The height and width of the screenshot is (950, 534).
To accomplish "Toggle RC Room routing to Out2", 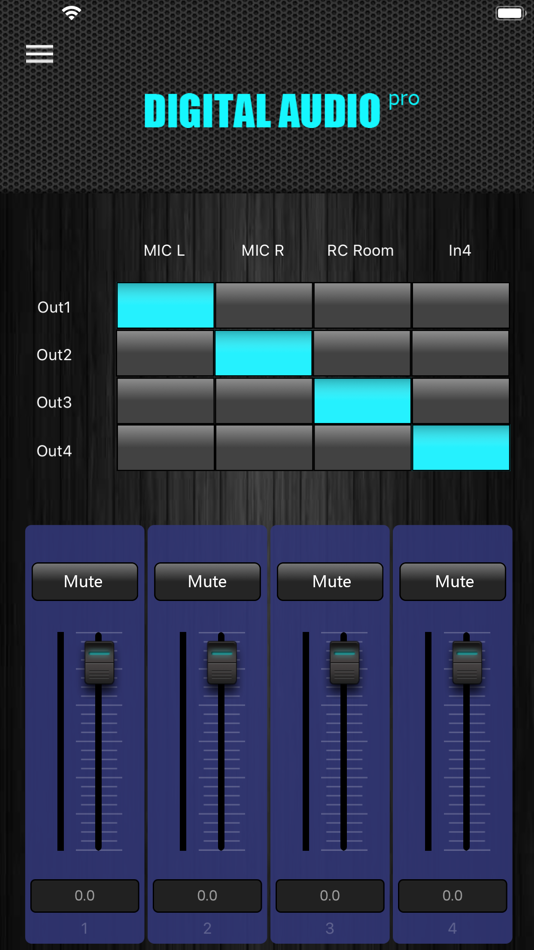I will click(x=362, y=353).
